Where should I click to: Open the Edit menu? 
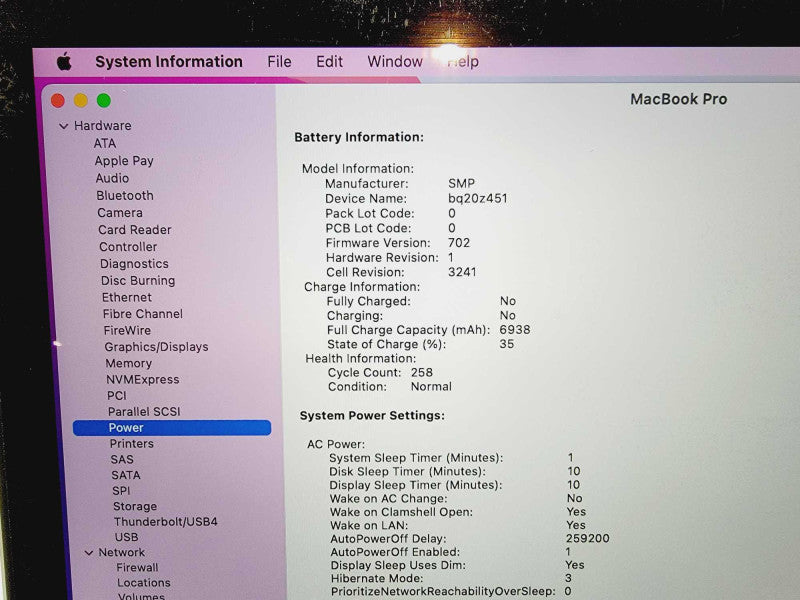coord(330,62)
